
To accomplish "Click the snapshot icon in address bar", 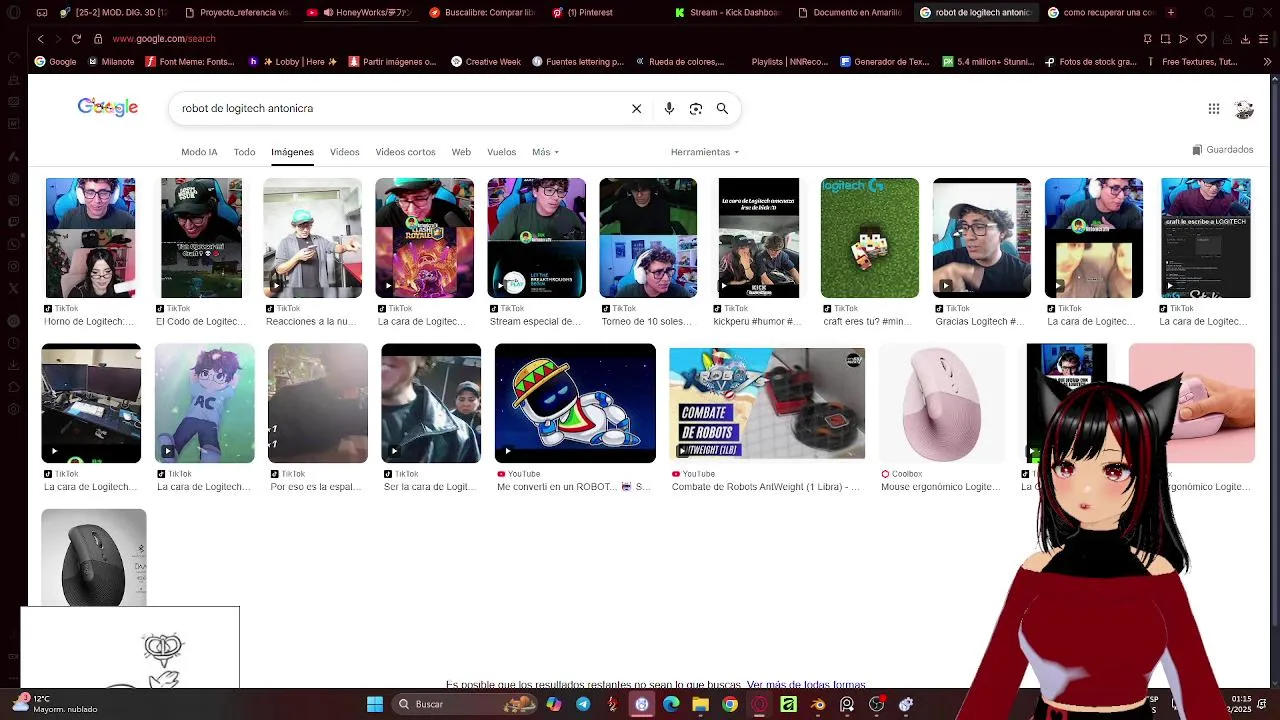I will tap(1165, 39).
